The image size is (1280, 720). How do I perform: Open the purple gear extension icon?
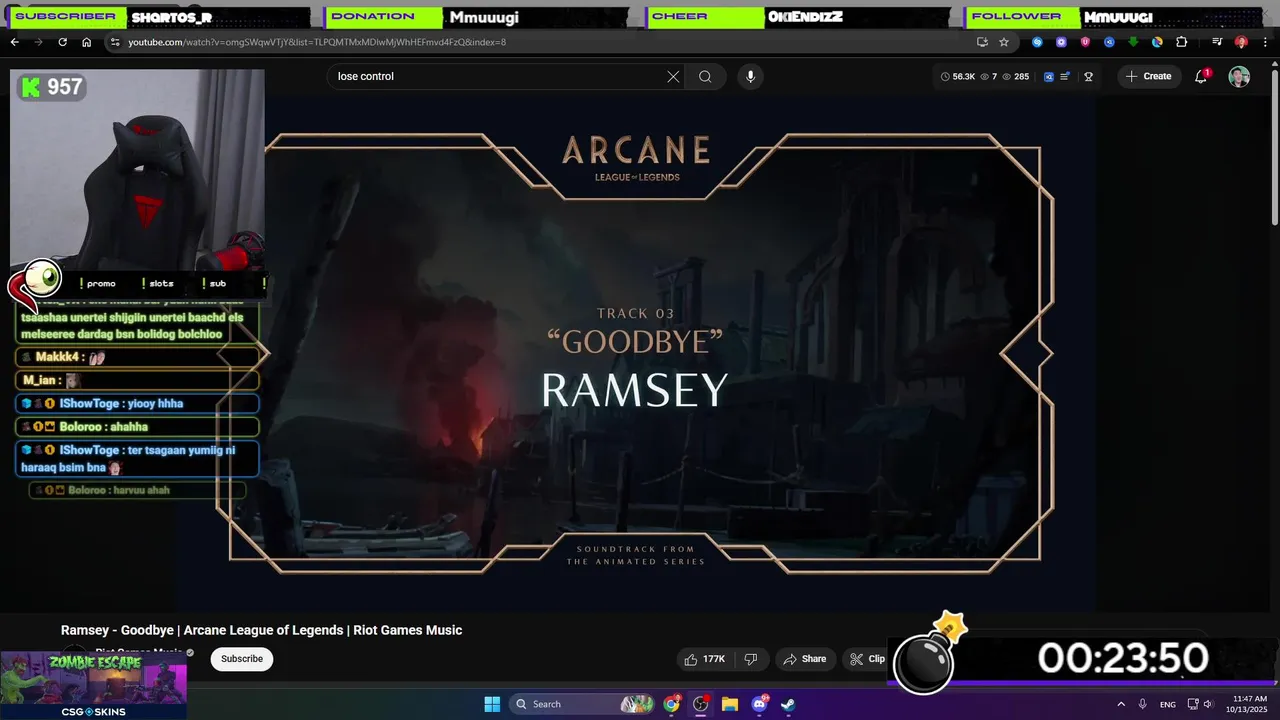point(1061,42)
